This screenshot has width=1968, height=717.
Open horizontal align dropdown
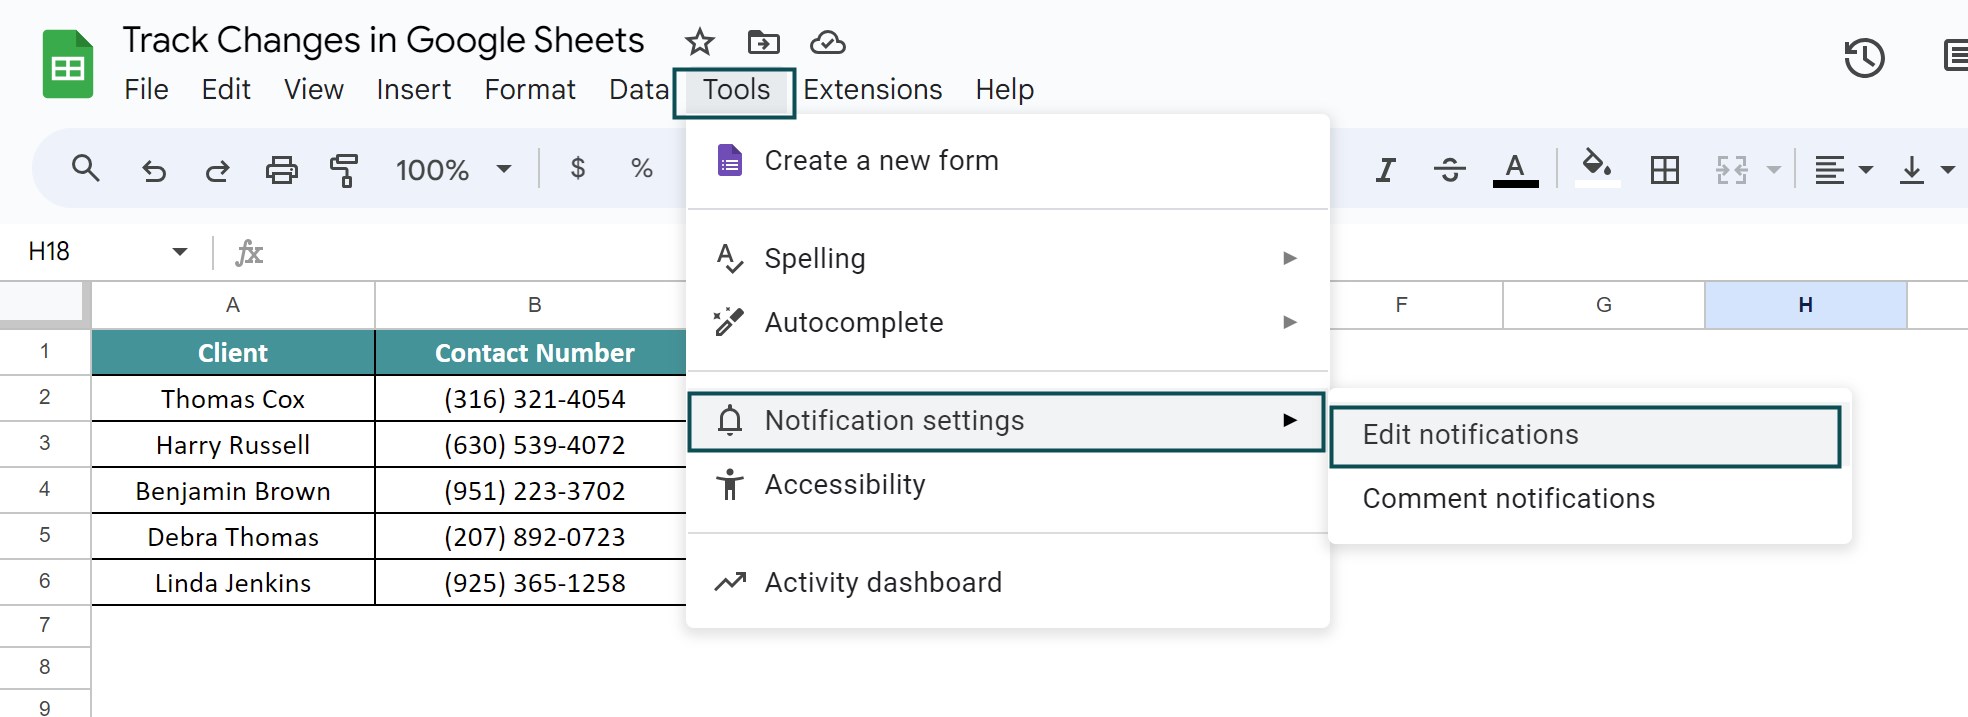pyautogui.click(x=1843, y=170)
